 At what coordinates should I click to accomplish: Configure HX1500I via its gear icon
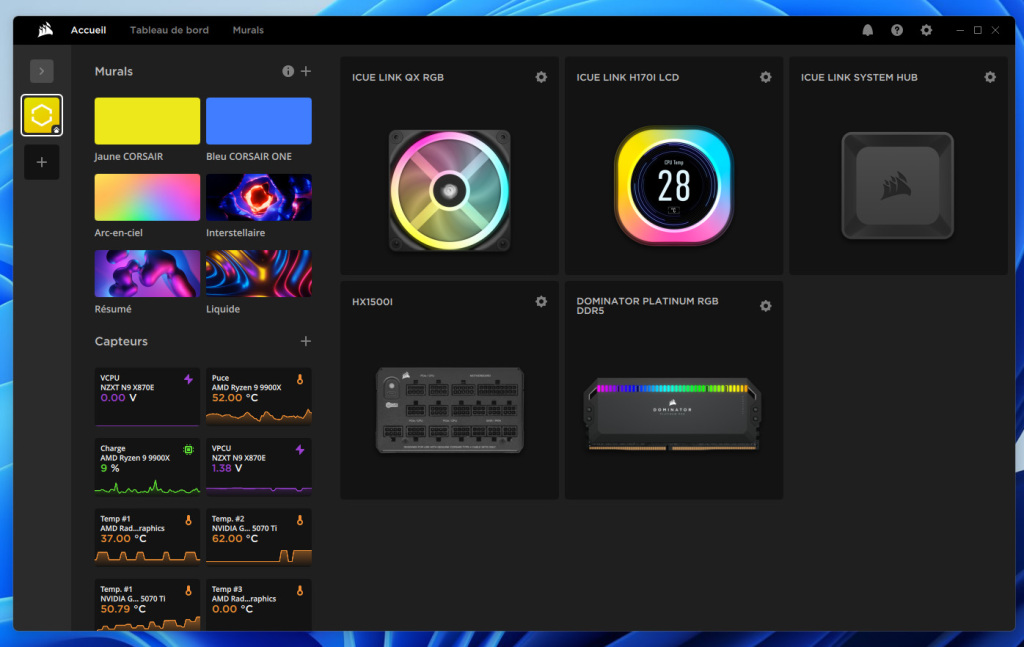pos(541,301)
